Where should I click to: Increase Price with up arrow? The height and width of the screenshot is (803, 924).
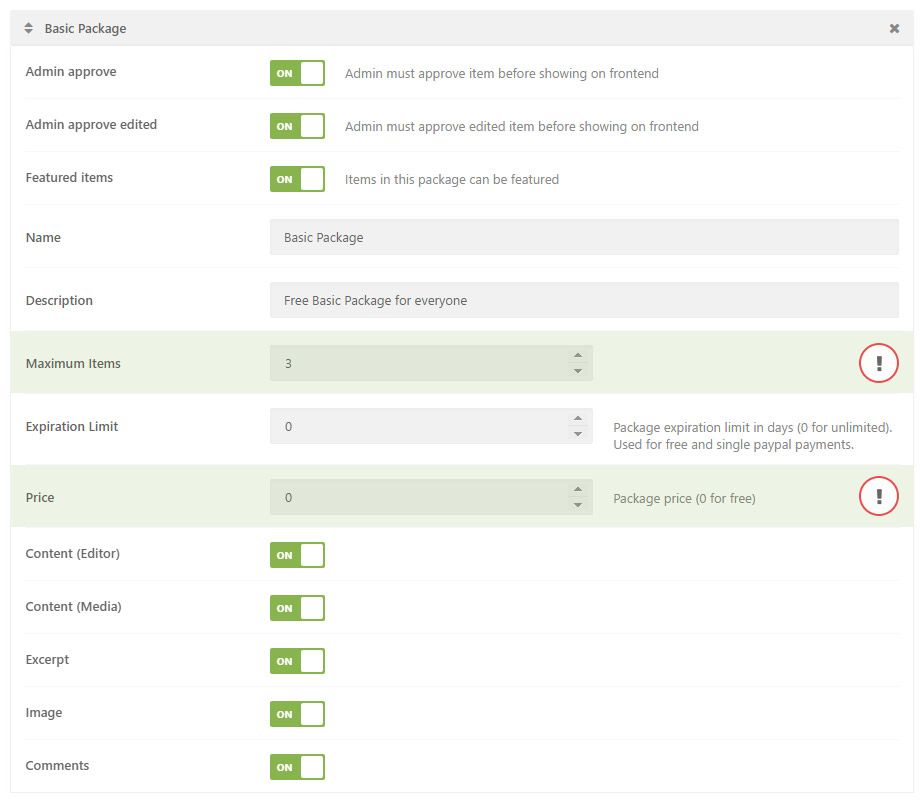point(578,489)
